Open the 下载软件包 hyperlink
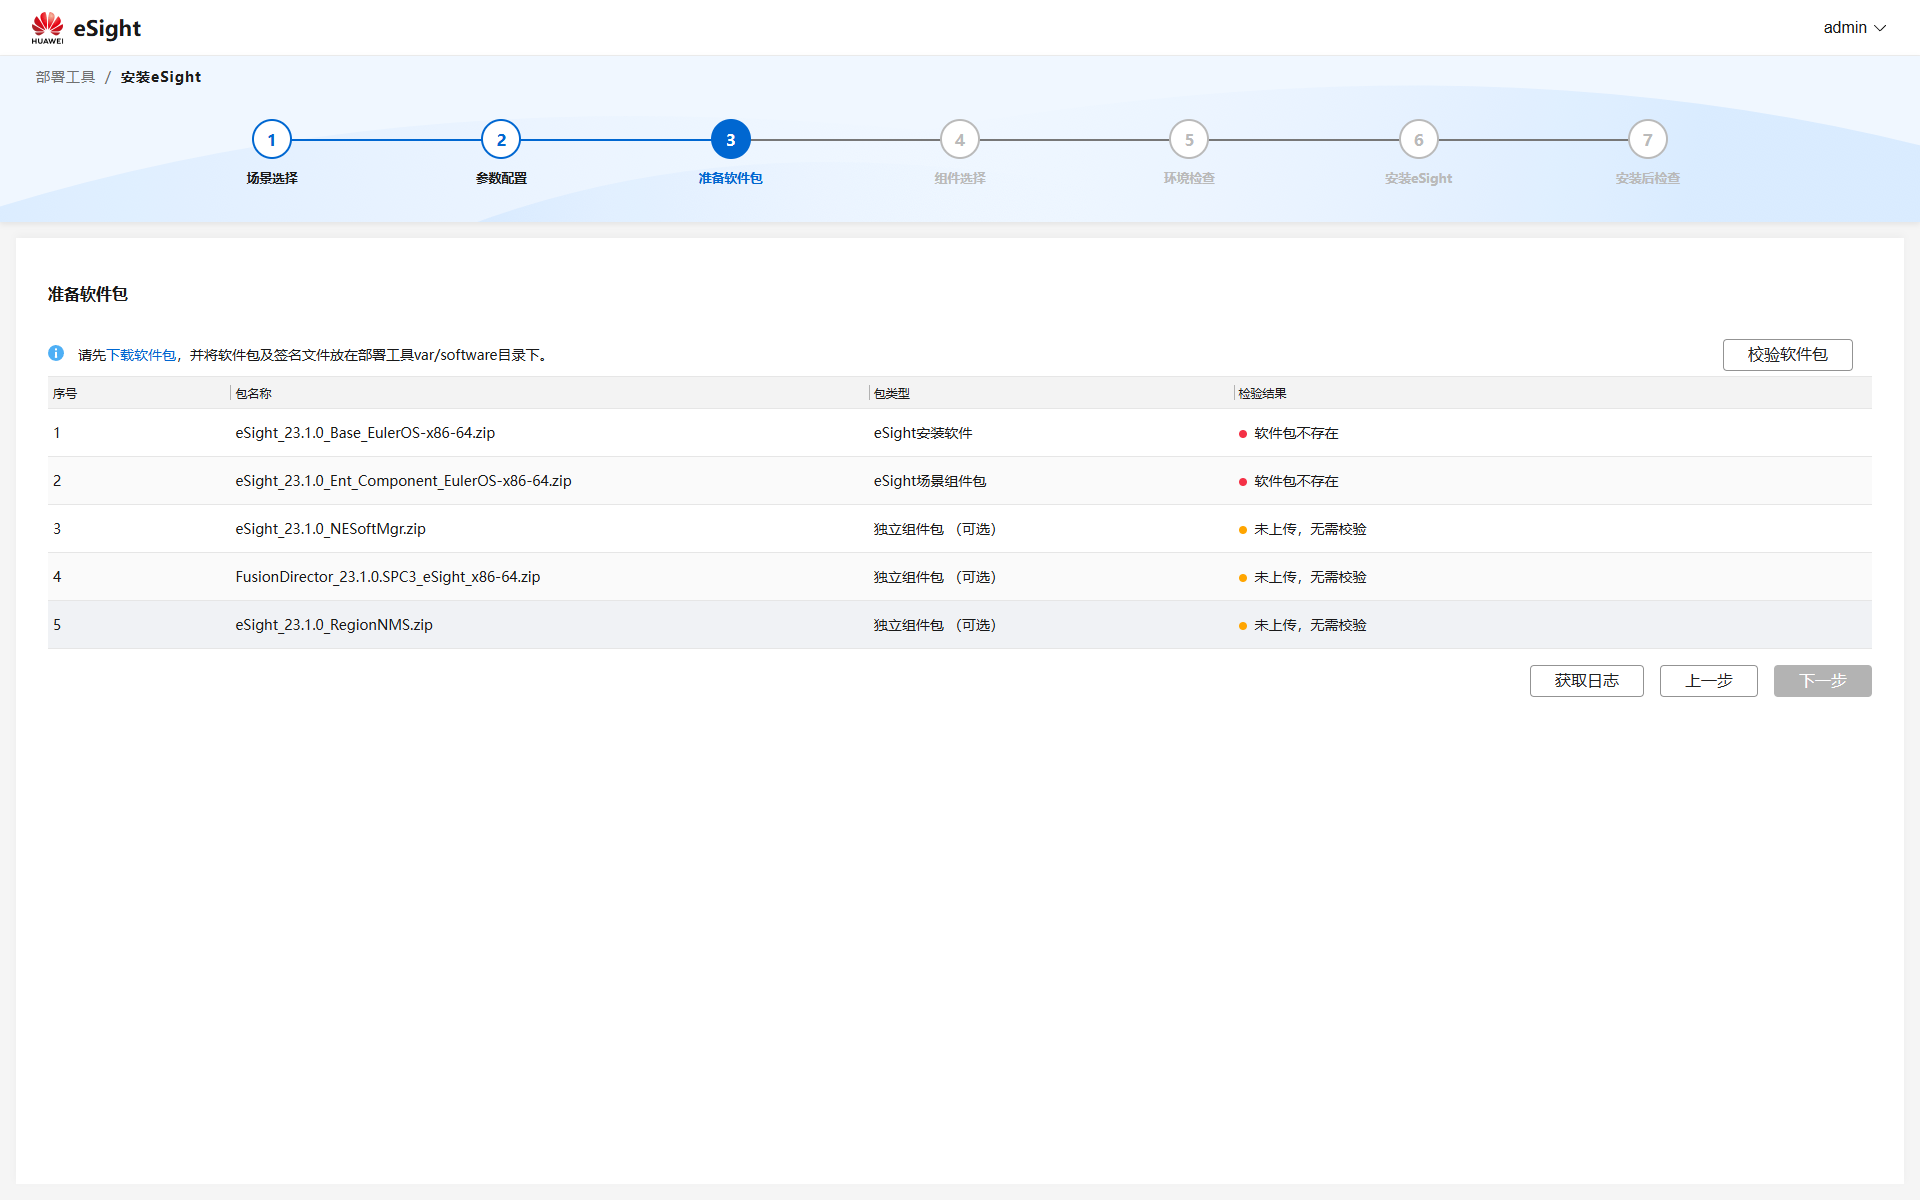 point(141,355)
